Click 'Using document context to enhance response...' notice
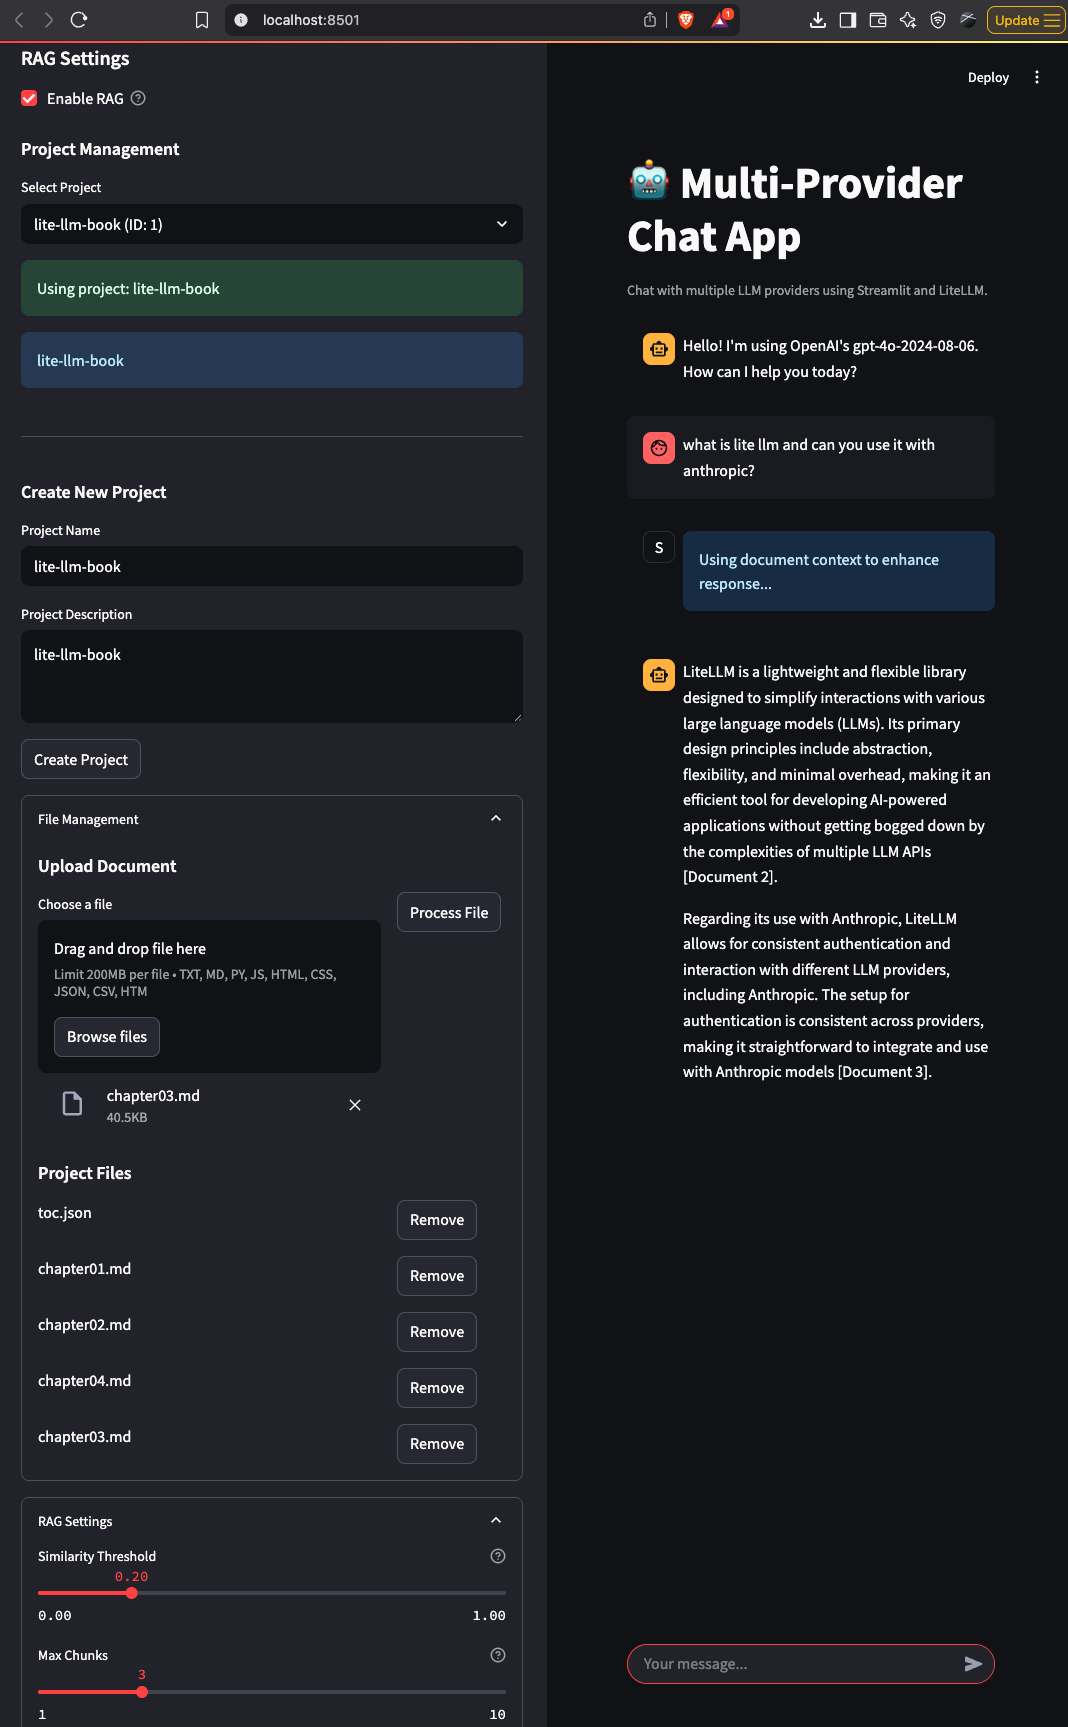Screen dimensions: 1068x1727 (838, 571)
